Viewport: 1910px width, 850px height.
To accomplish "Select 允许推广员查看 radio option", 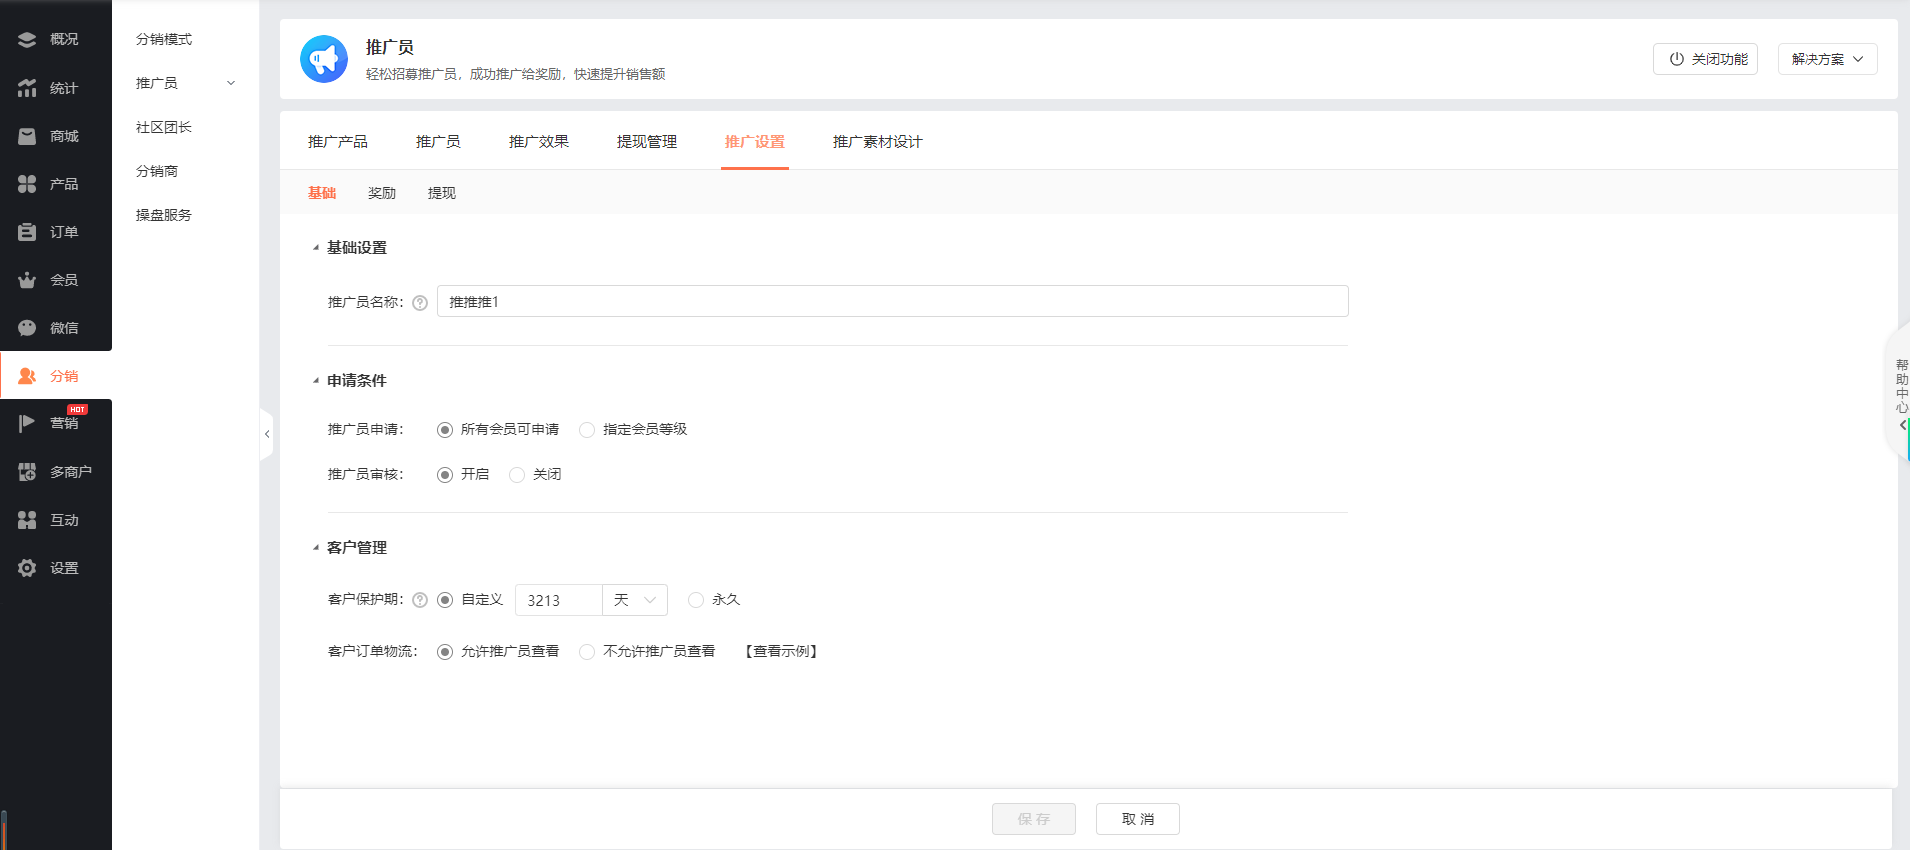I will (x=445, y=652).
